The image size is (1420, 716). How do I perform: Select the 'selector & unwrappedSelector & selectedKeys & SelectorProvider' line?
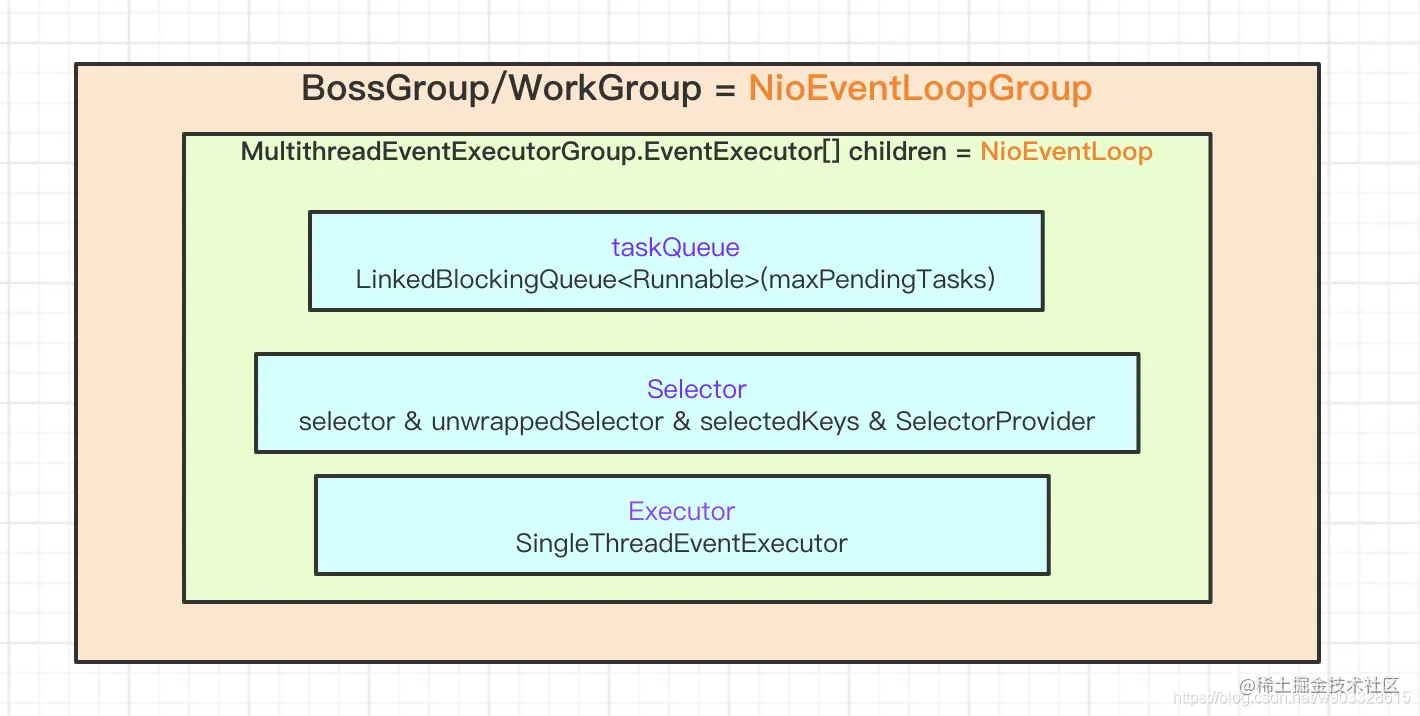point(697,421)
